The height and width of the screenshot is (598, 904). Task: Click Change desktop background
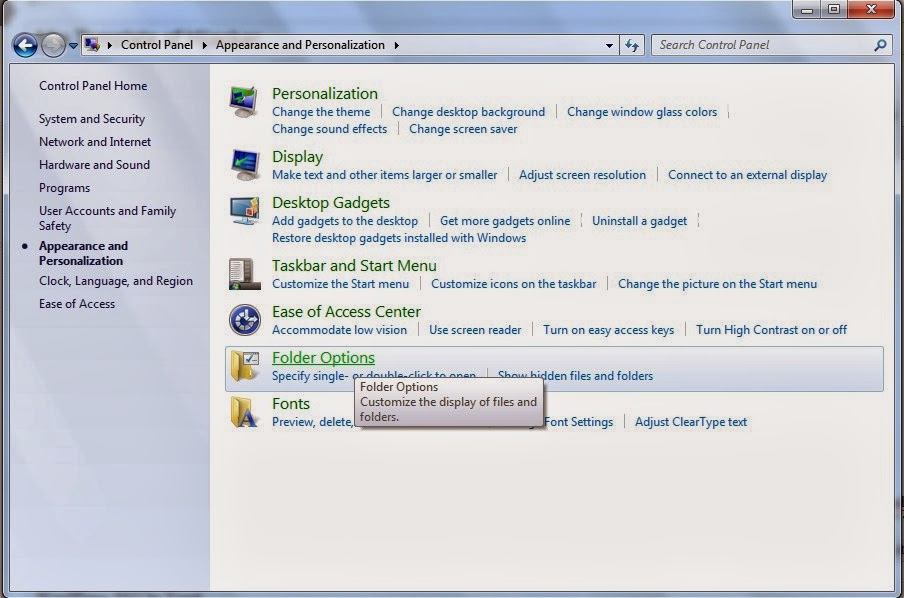(x=468, y=112)
